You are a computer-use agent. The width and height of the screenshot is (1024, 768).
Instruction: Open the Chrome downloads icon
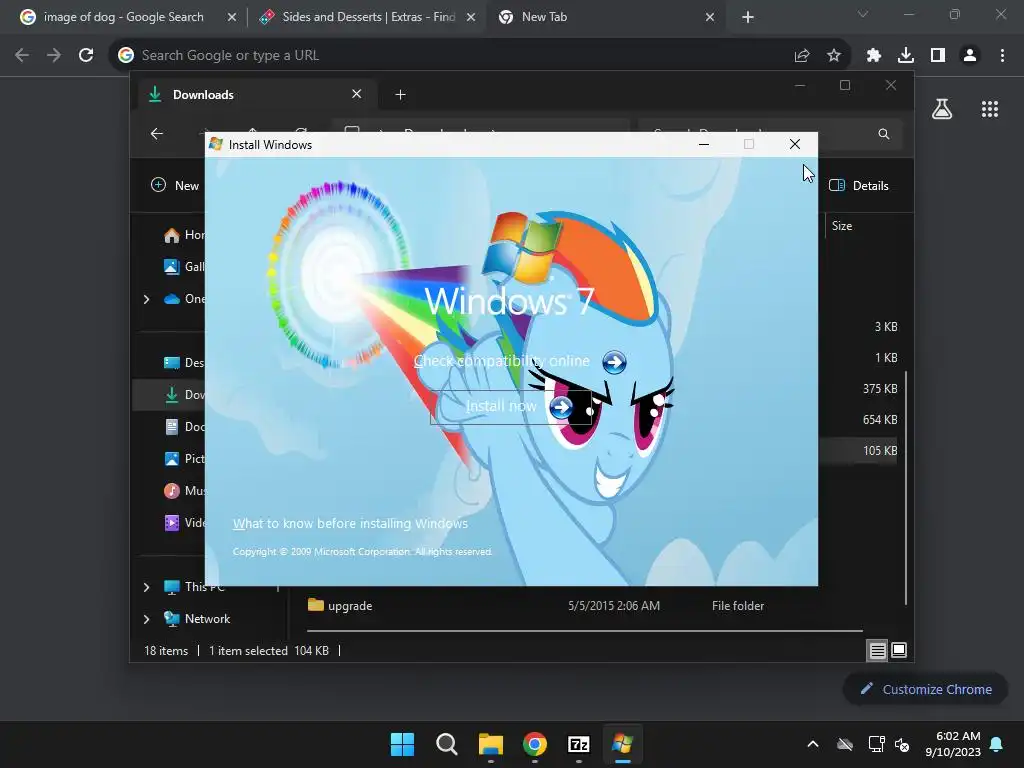pos(906,56)
